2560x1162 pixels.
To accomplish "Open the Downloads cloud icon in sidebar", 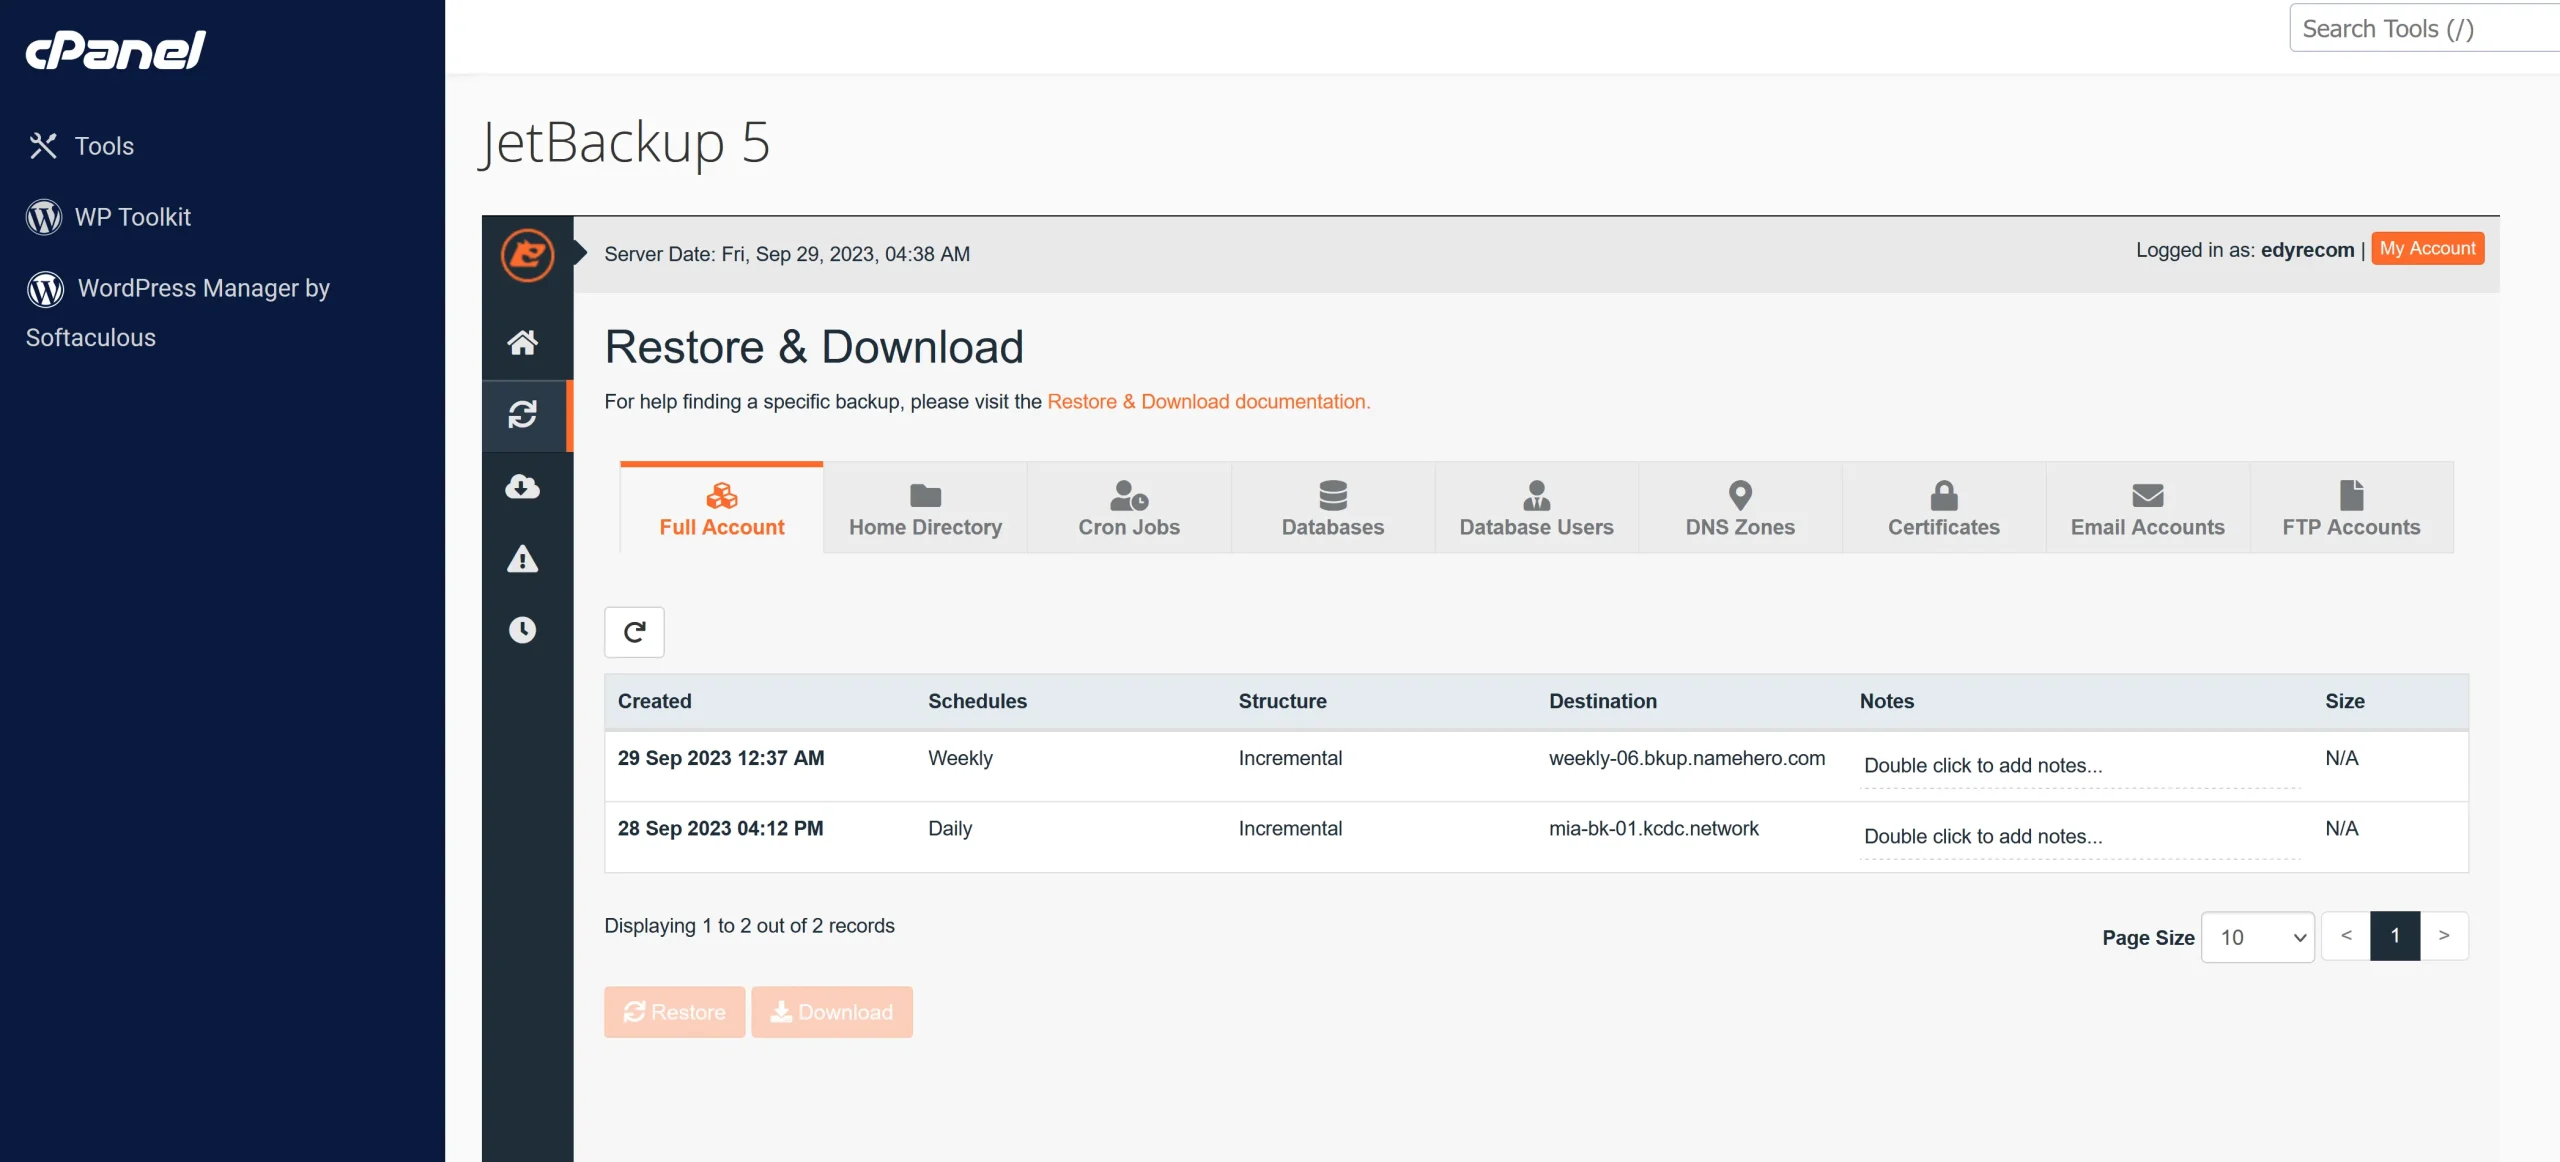I will [524, 487].
